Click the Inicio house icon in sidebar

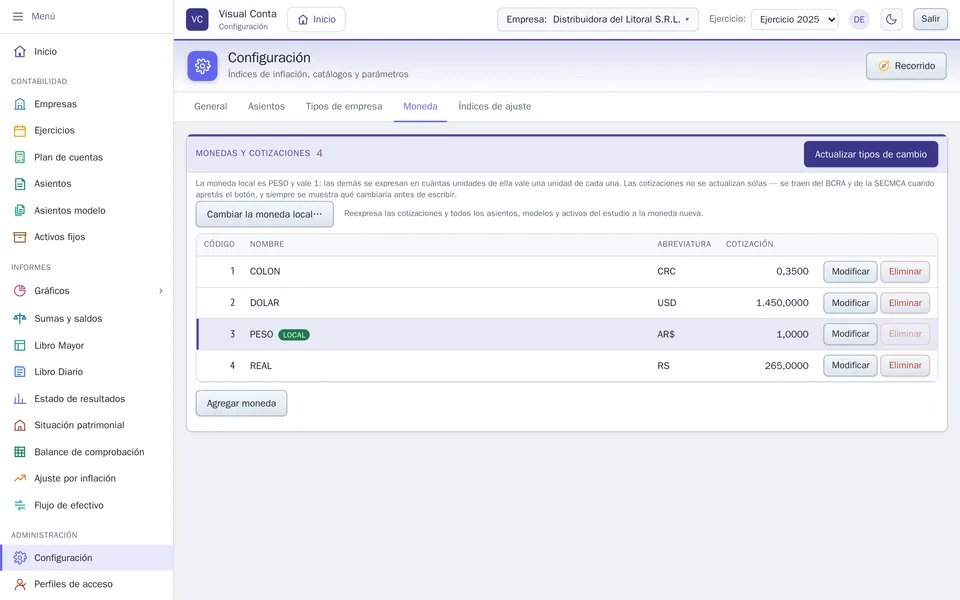(20, 51)
